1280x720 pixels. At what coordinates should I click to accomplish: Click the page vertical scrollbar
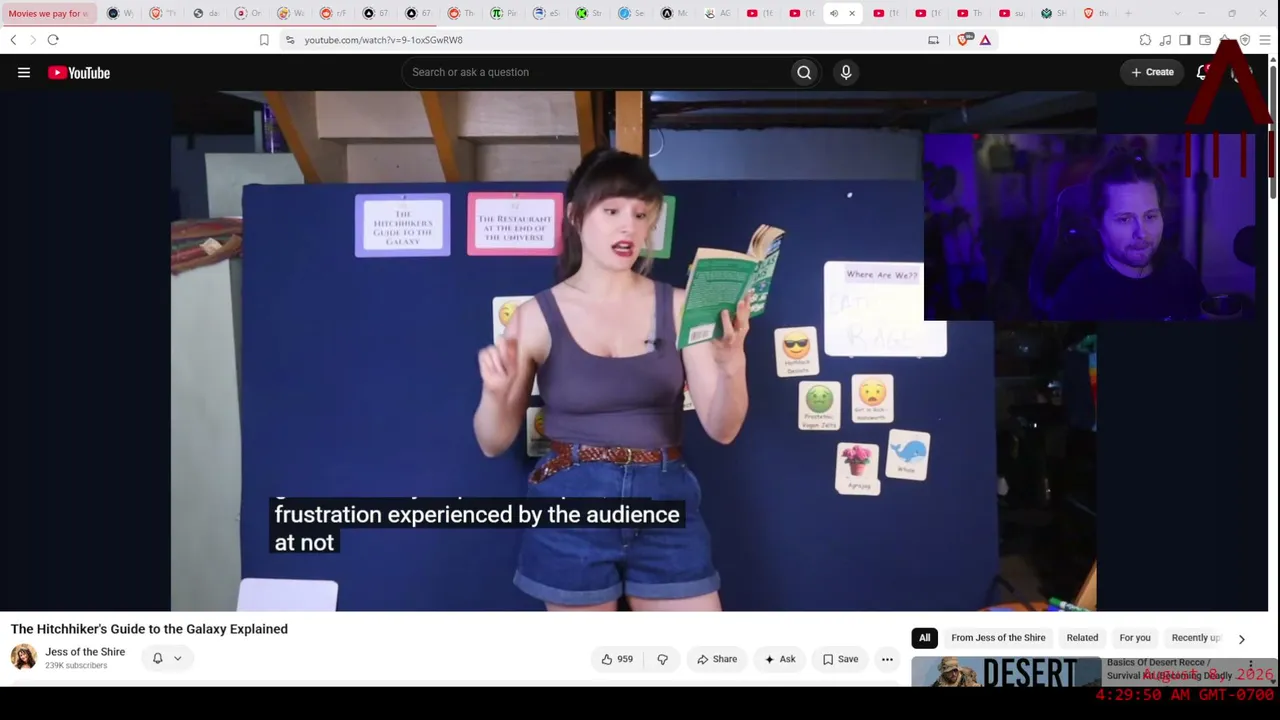tap(1273, 130)
